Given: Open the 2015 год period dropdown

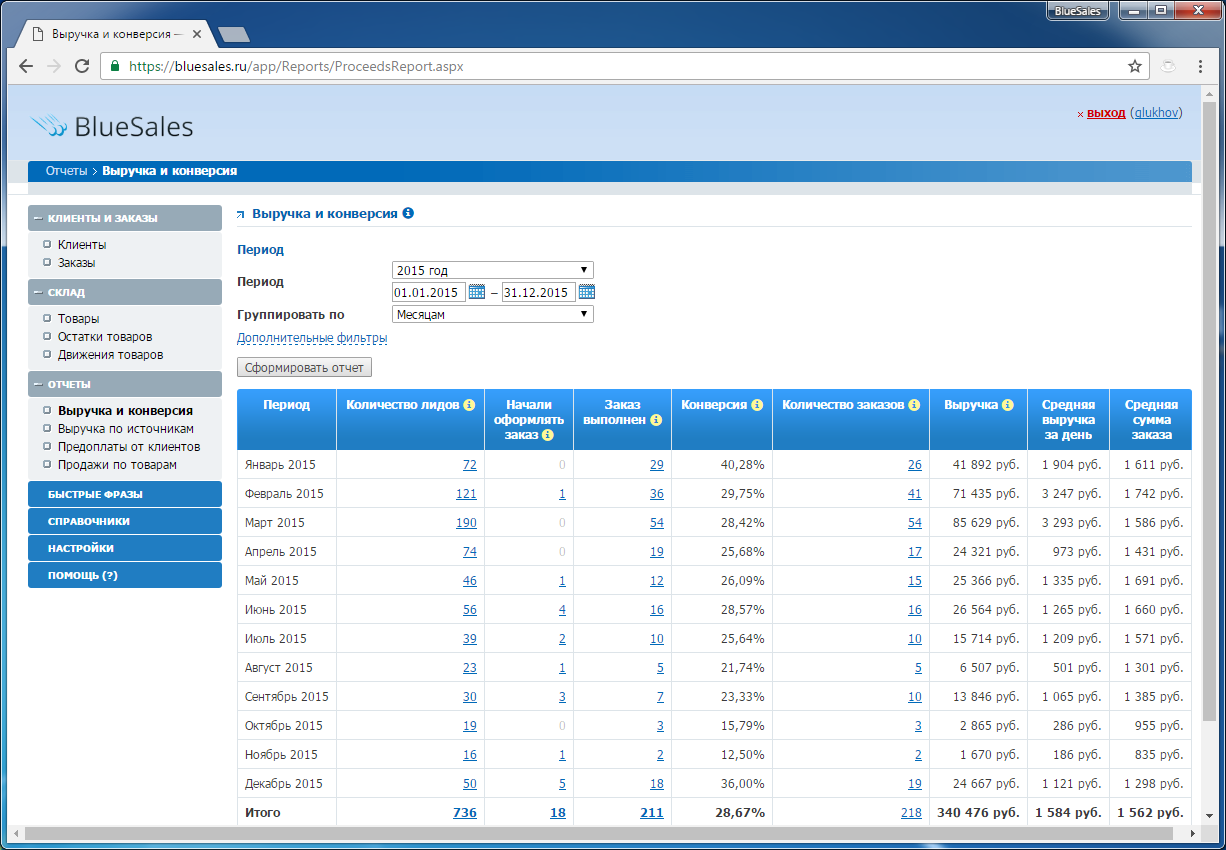Looking at the screenshot, I should coord(493,270).
